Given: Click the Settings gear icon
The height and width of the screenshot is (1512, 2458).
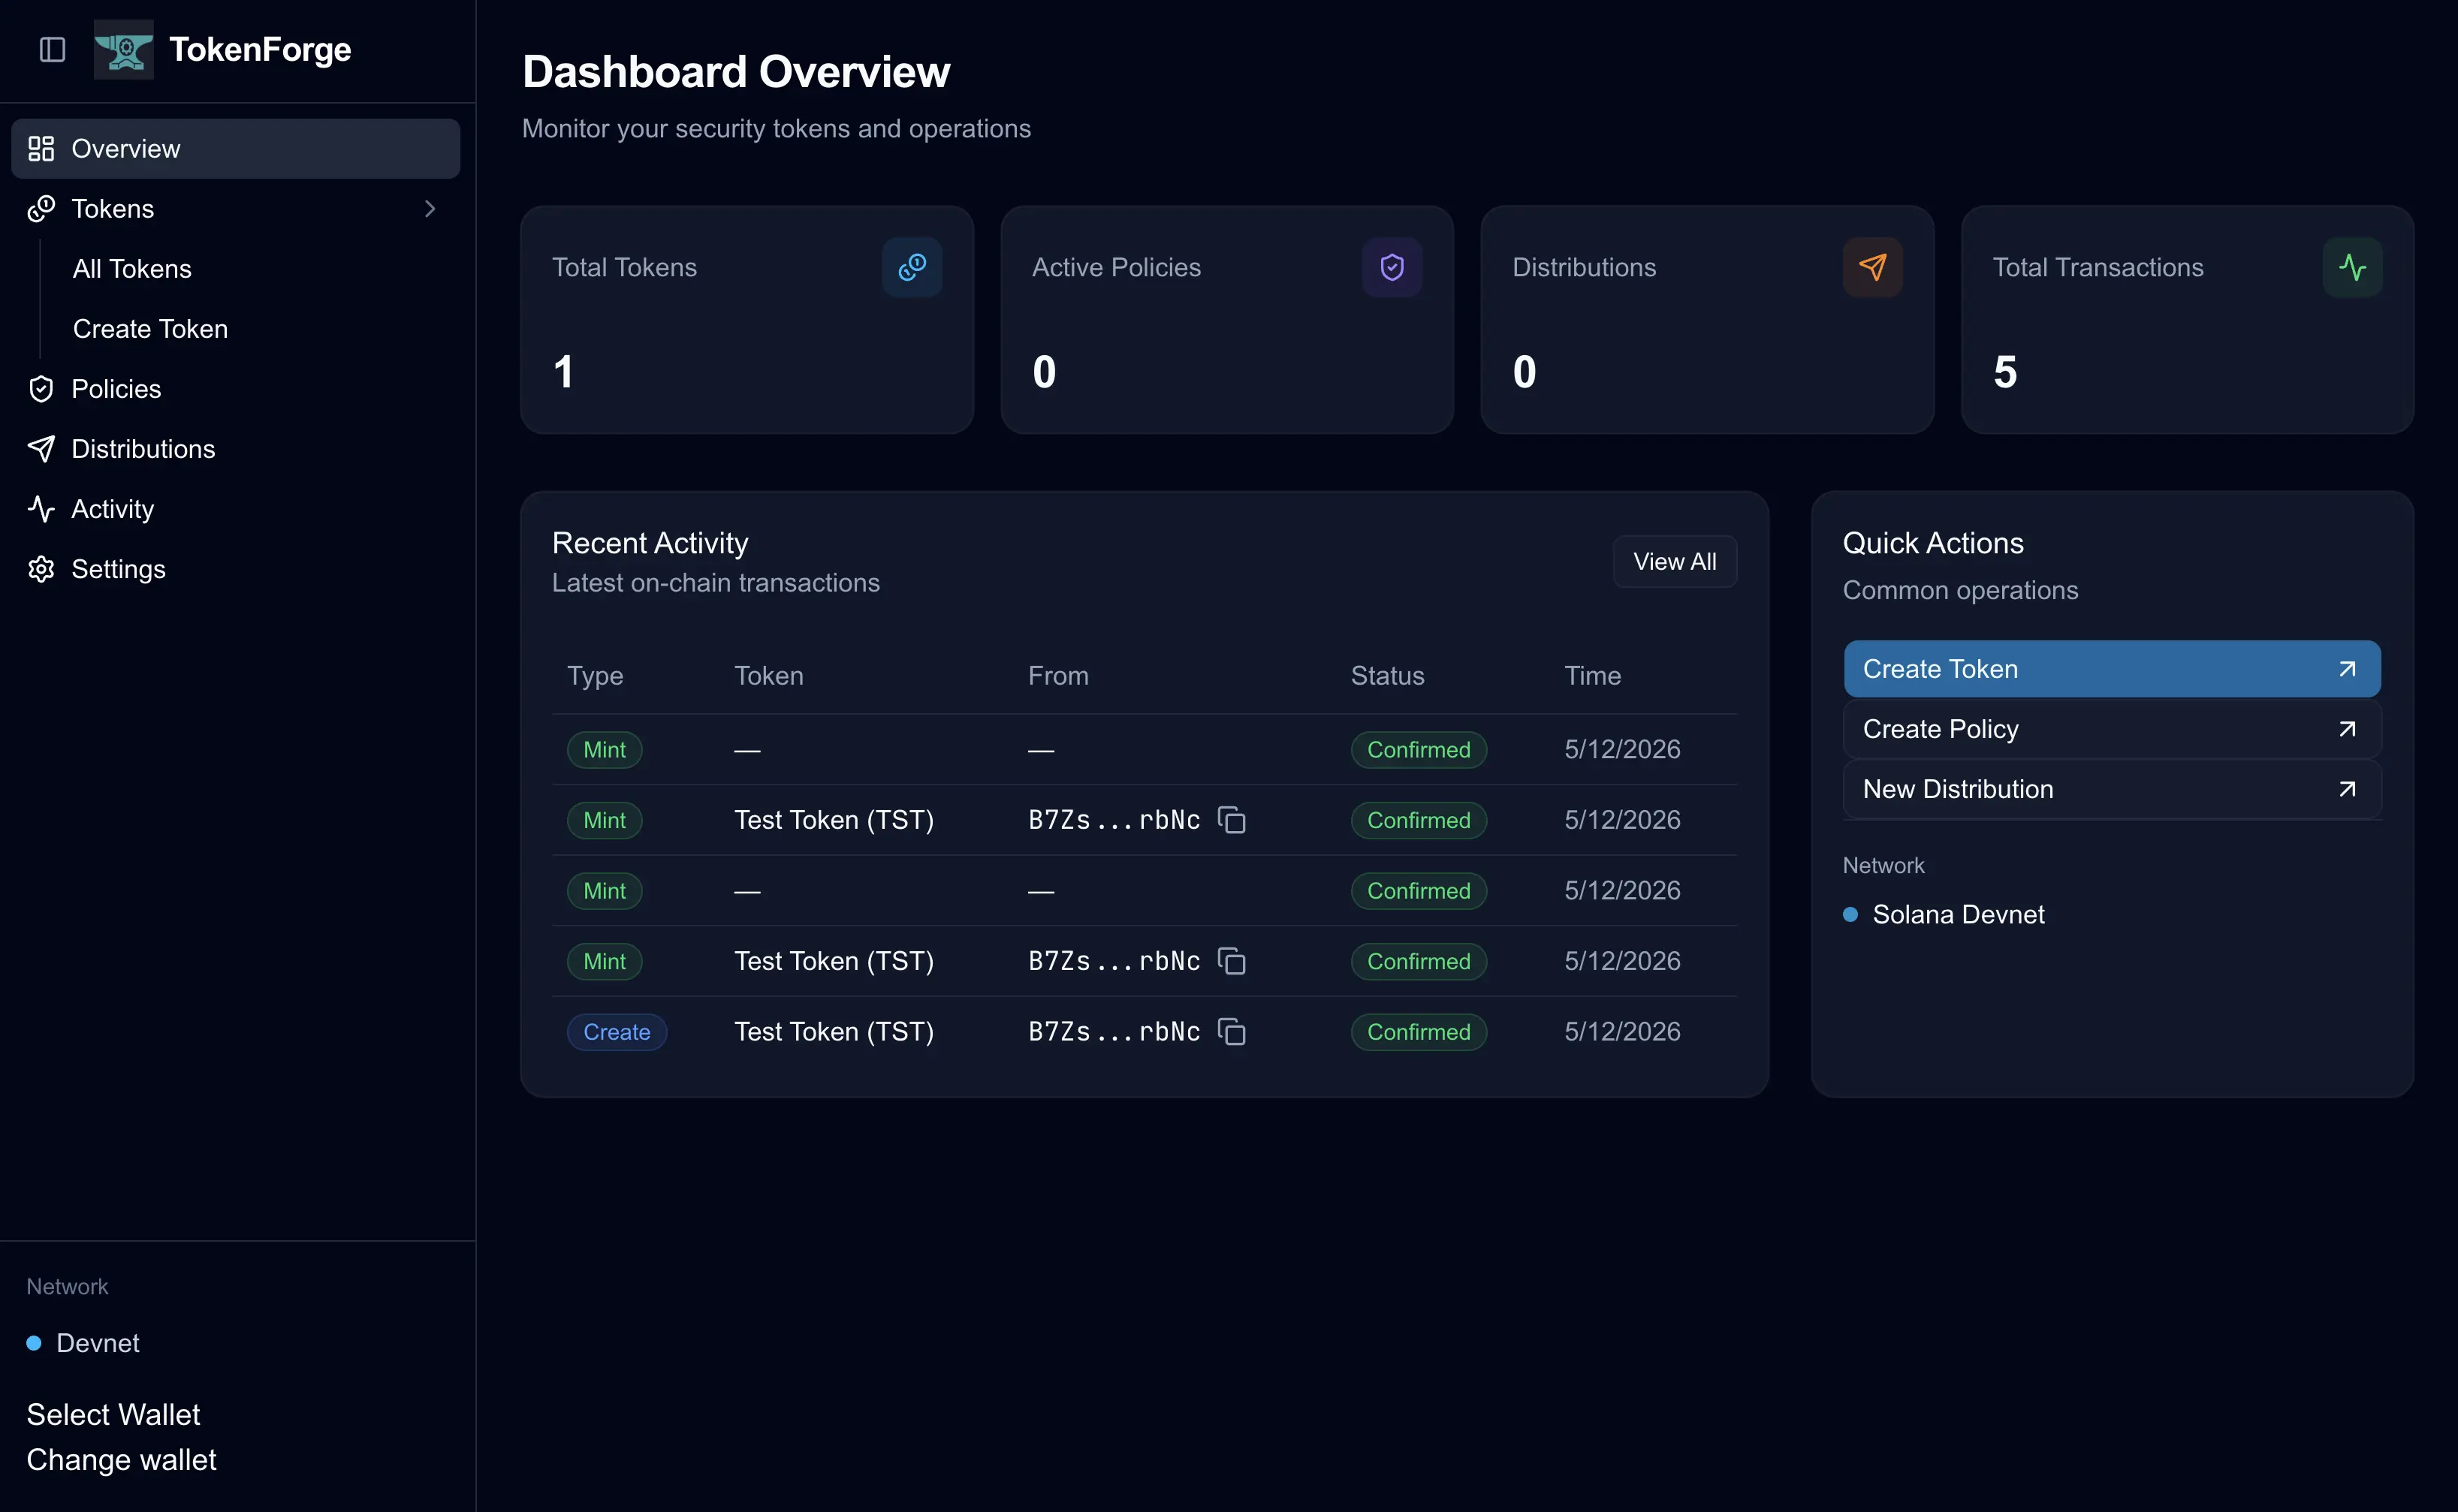Looking at the screenshot, I should 41,568.
